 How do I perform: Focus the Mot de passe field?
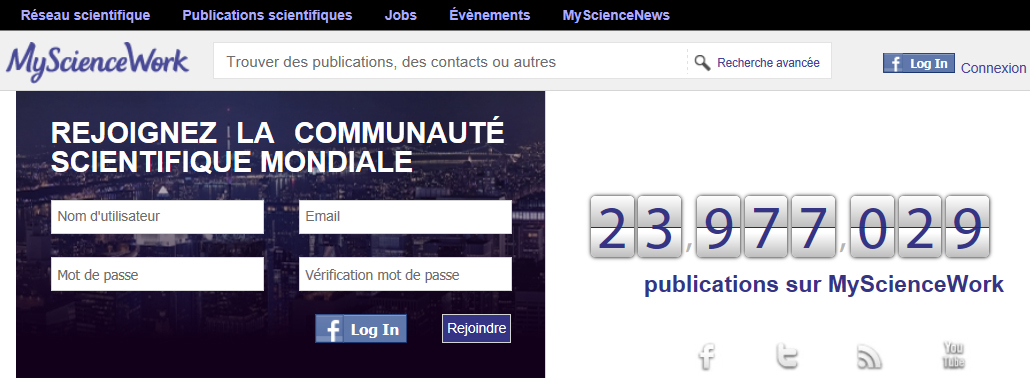(x=157, y=274)
